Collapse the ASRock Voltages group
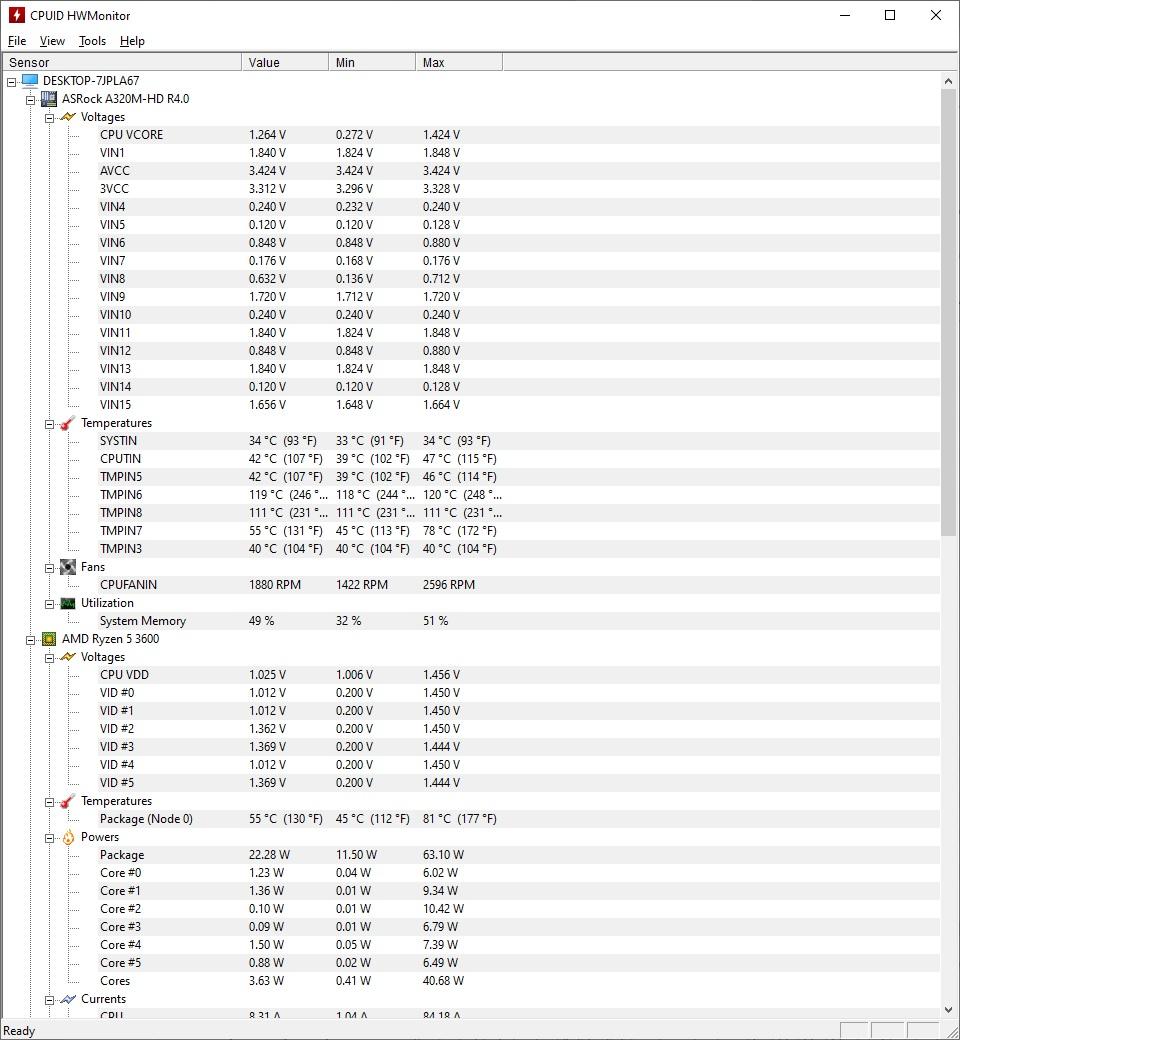This screenshot has width=1152, height=1040. pos(49,118)
